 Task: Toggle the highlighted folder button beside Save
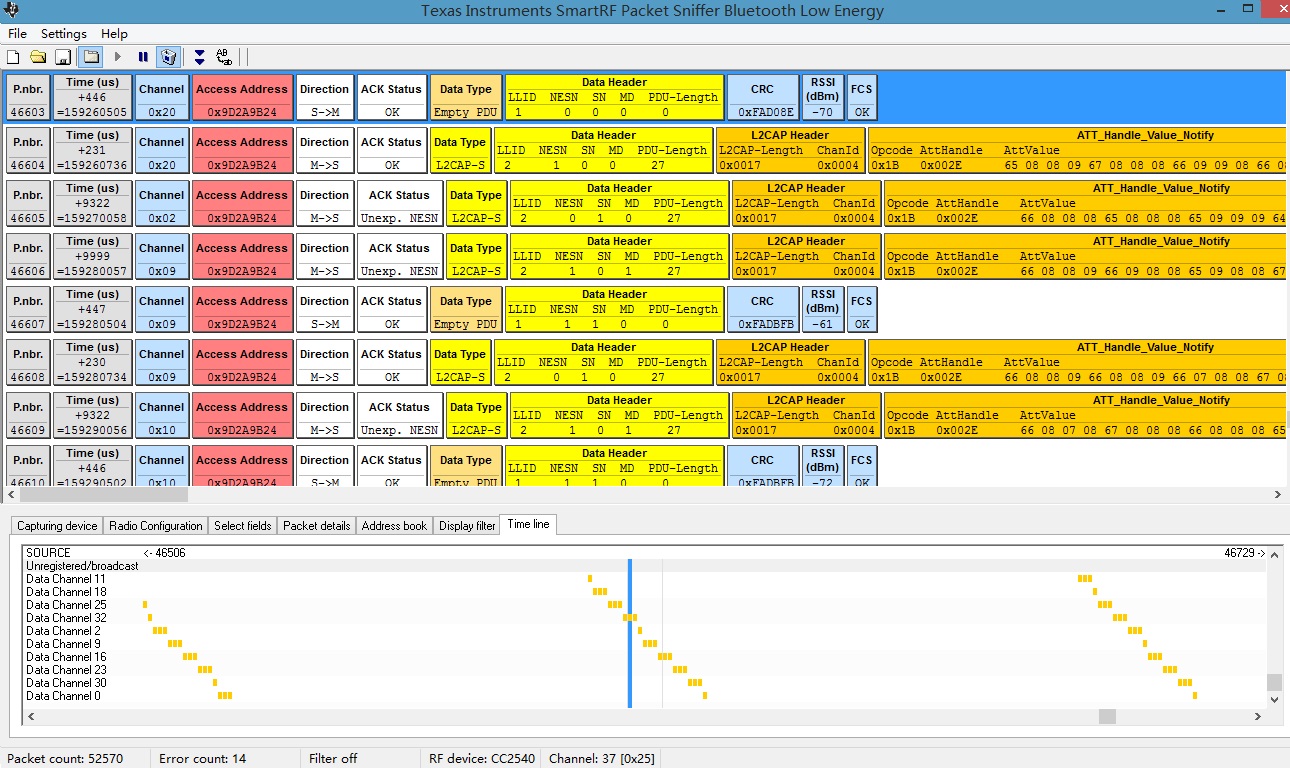tap(91, 57)
